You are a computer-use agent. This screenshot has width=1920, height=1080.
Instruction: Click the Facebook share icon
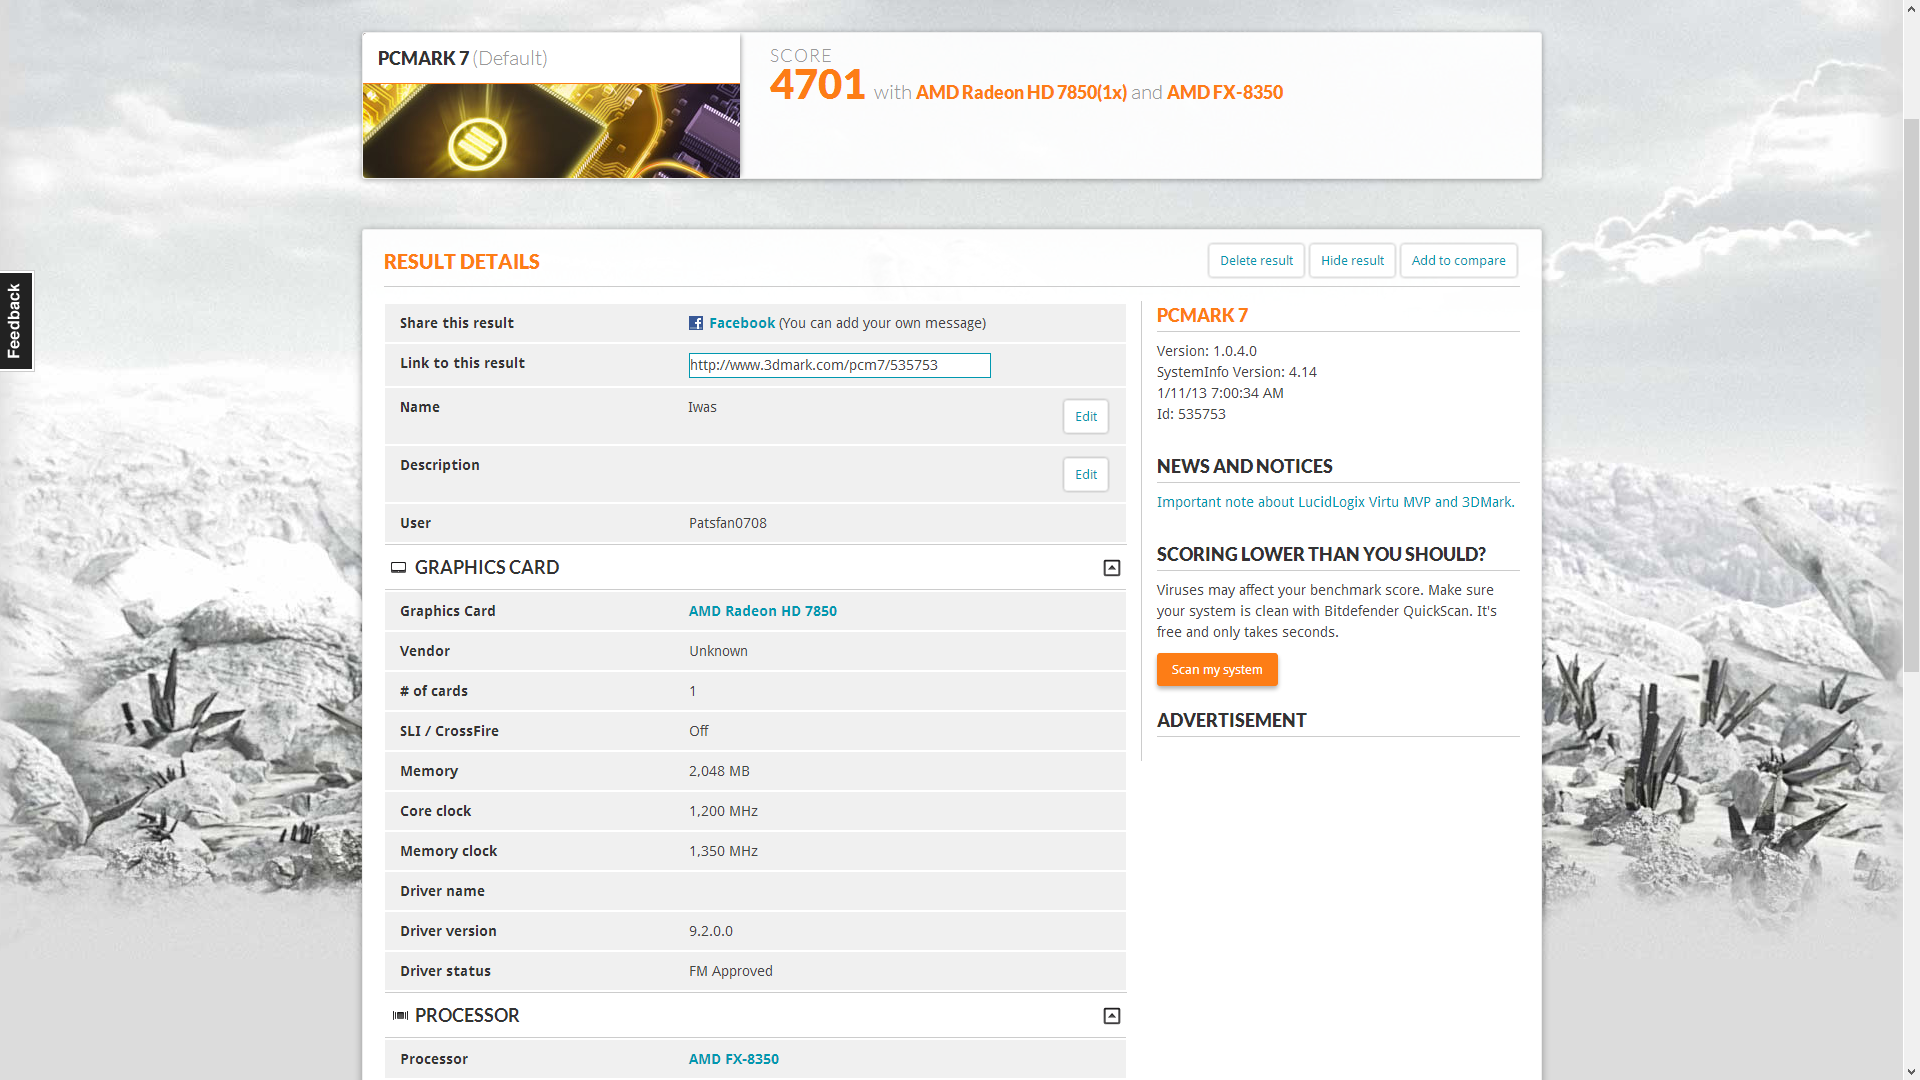[x=696, y=323]
